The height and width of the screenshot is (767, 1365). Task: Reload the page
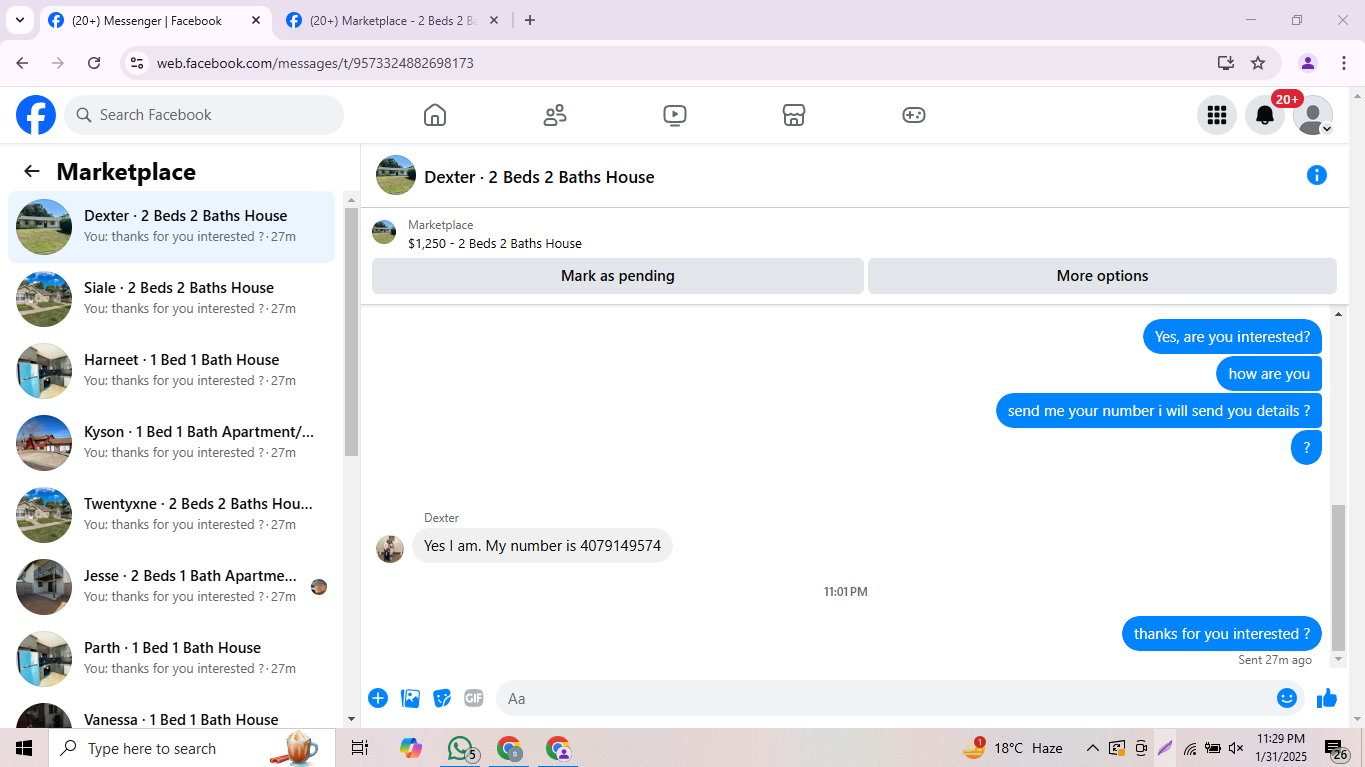[94, 63]
